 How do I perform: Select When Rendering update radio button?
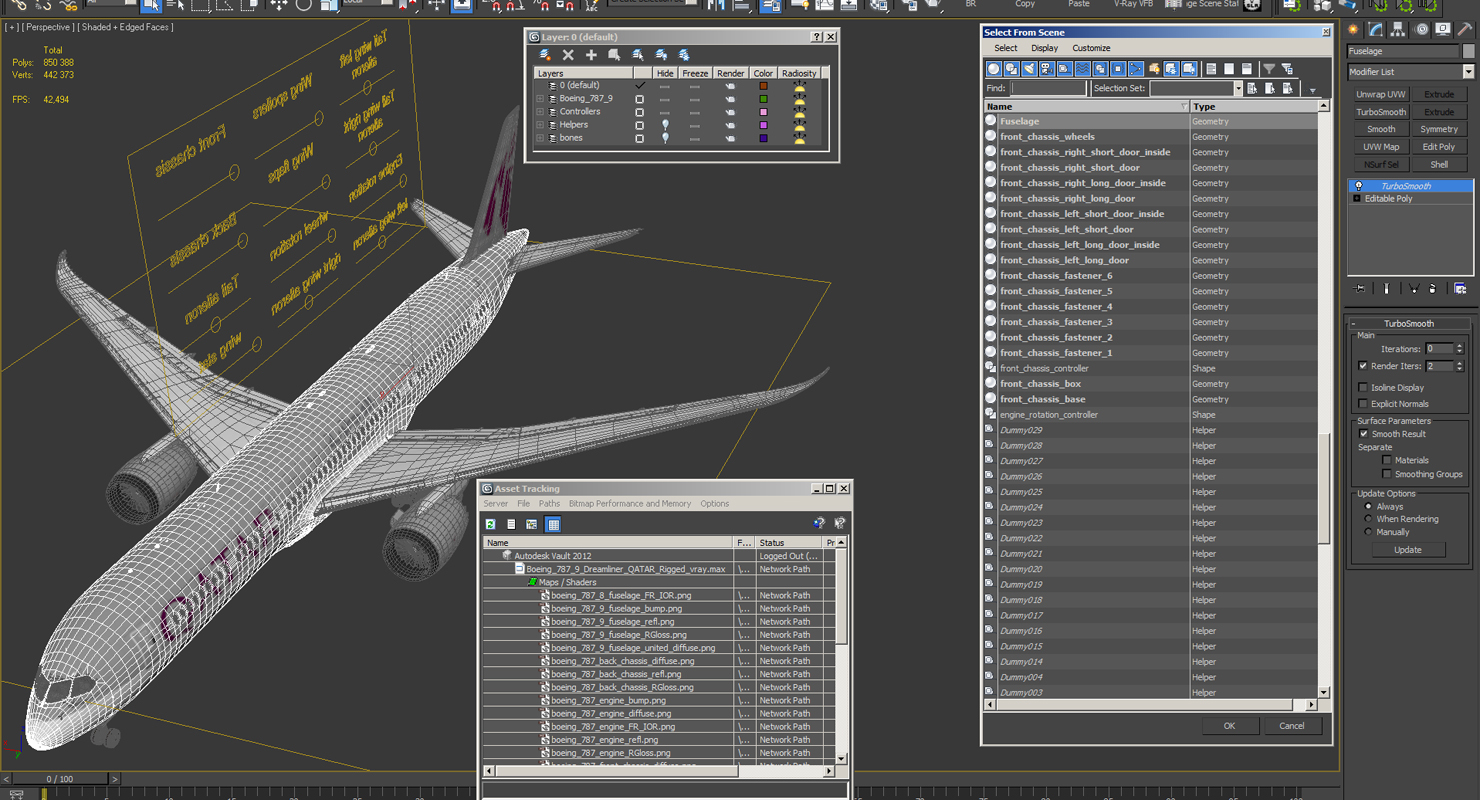pyautogui.click(x=1368, y=519)
